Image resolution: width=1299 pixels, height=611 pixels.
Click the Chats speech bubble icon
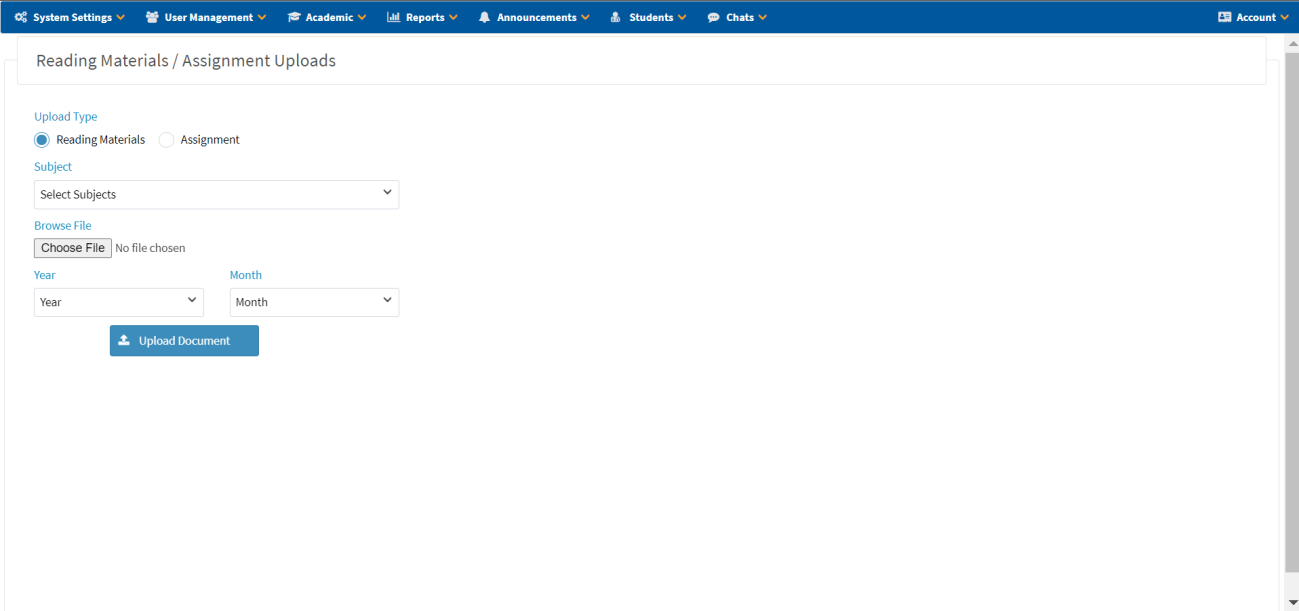[713, 17]
